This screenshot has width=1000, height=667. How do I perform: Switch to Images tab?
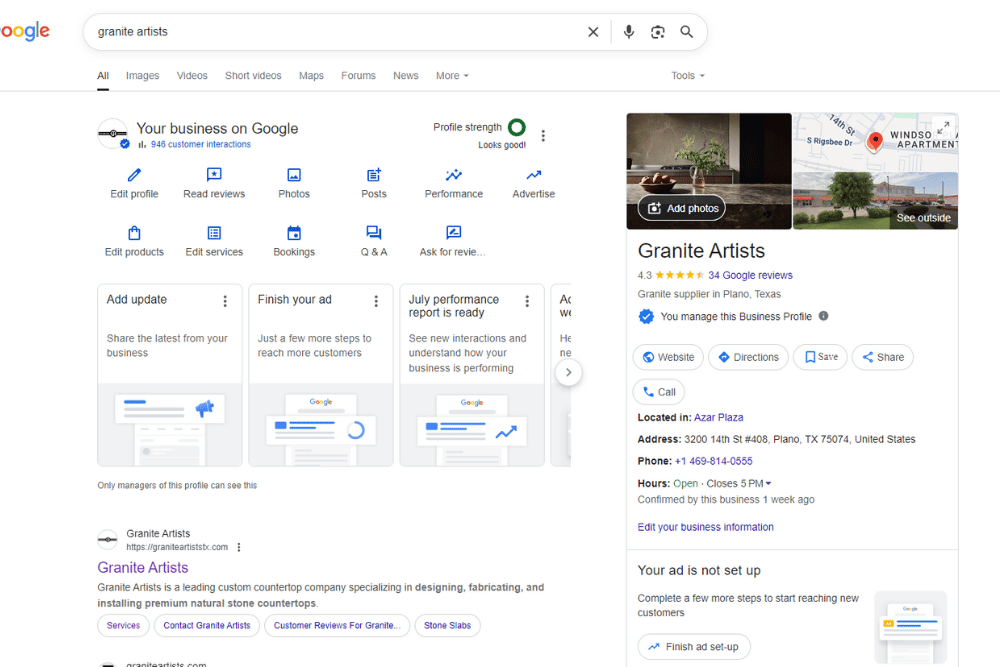pos(142,75)
